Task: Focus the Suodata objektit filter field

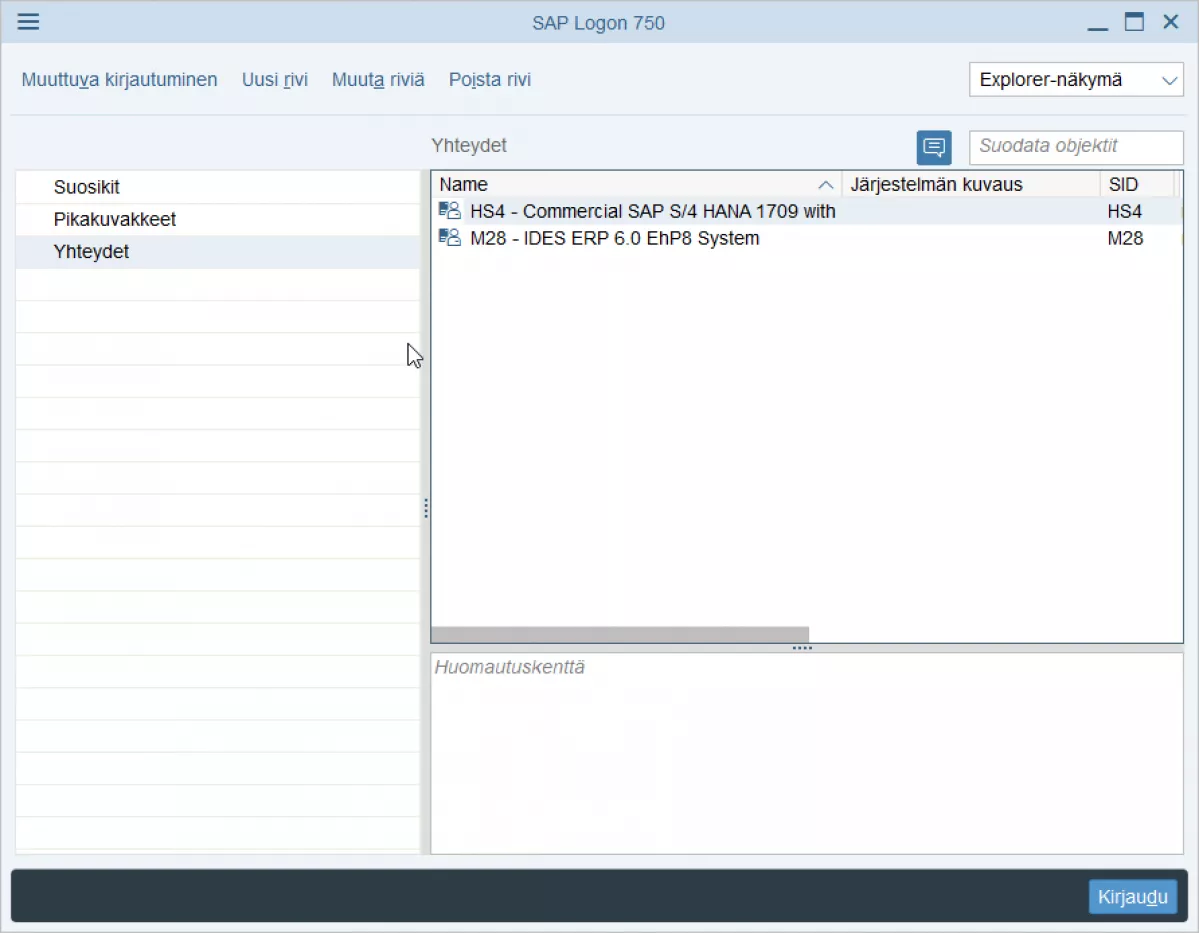Action: point(1076,147)
